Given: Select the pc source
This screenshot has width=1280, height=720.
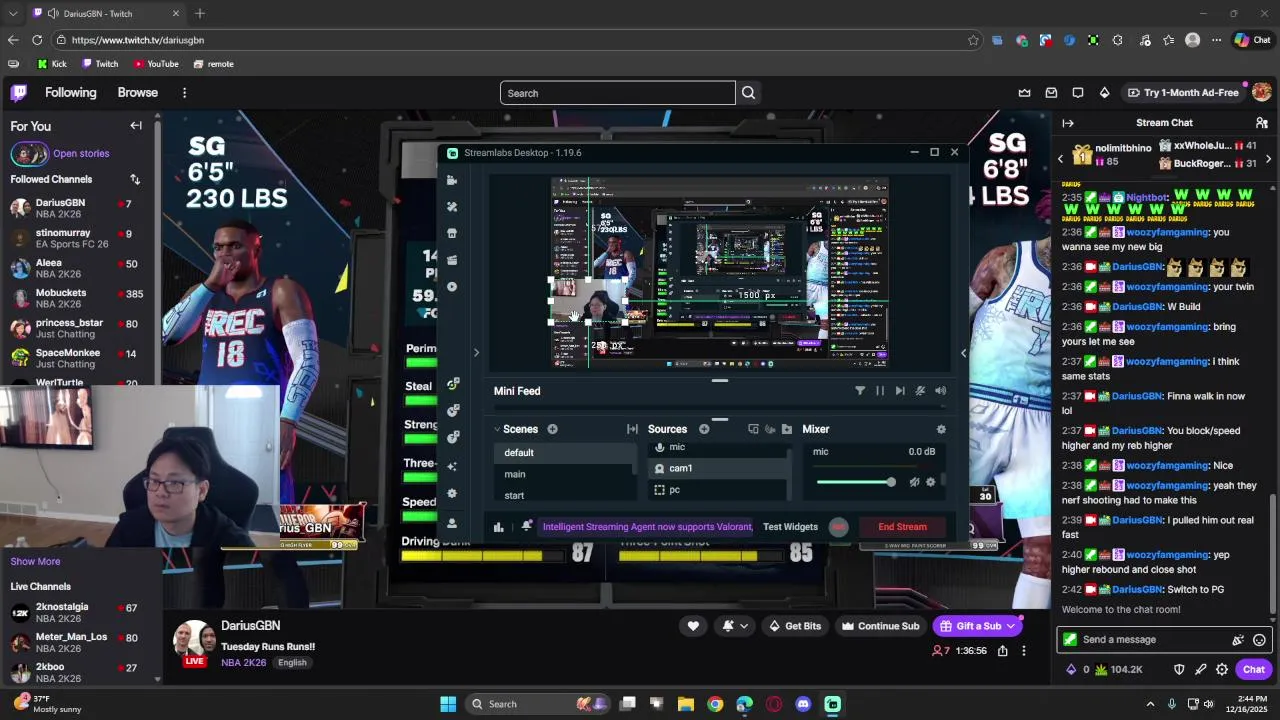Looking at the screenshot, I should click(718, 490).
